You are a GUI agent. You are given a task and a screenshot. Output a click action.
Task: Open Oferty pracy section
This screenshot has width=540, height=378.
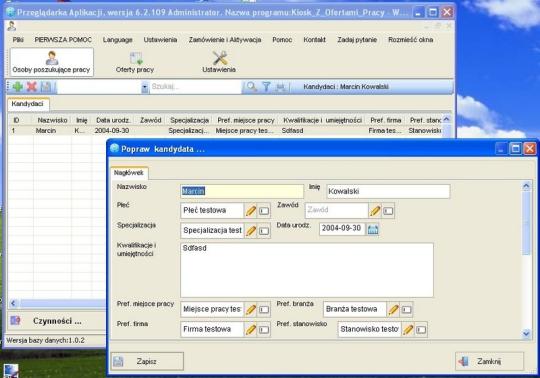pos(135,62)
